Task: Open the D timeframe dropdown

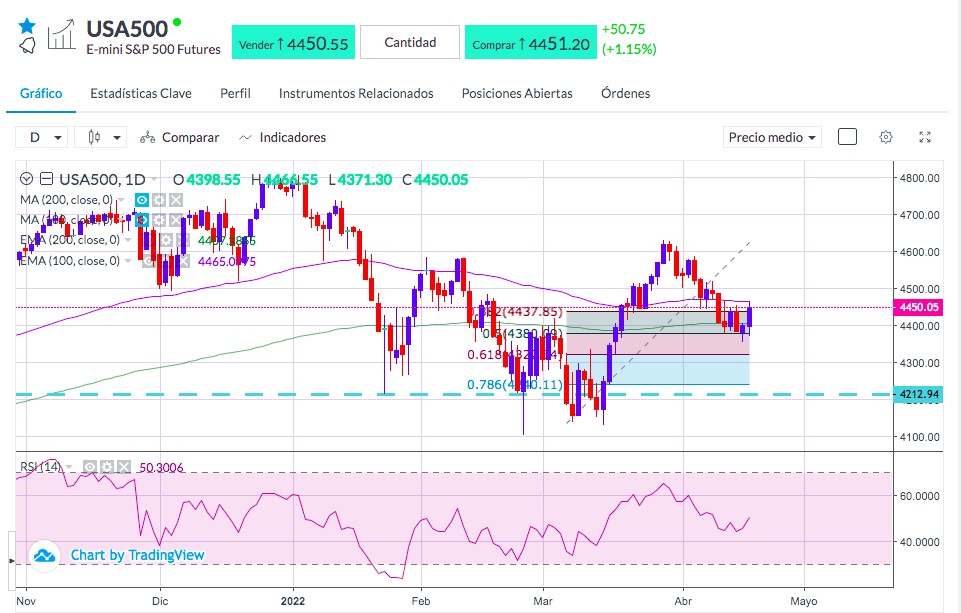Action: pos(41,137)
